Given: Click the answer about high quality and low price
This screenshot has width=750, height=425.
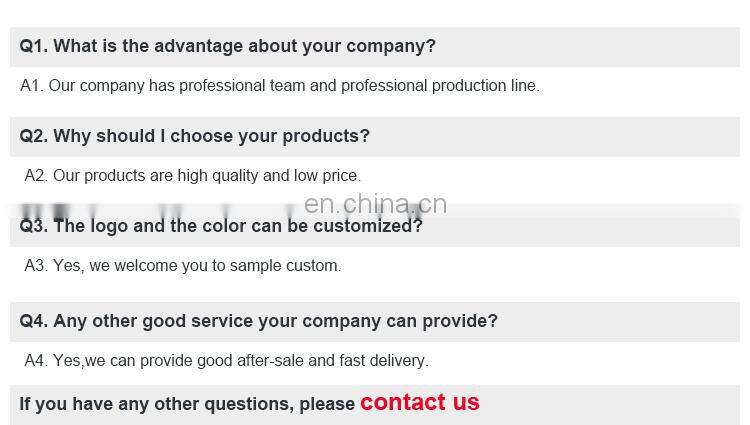Looking at the screenshot, I should click(206, 176).
